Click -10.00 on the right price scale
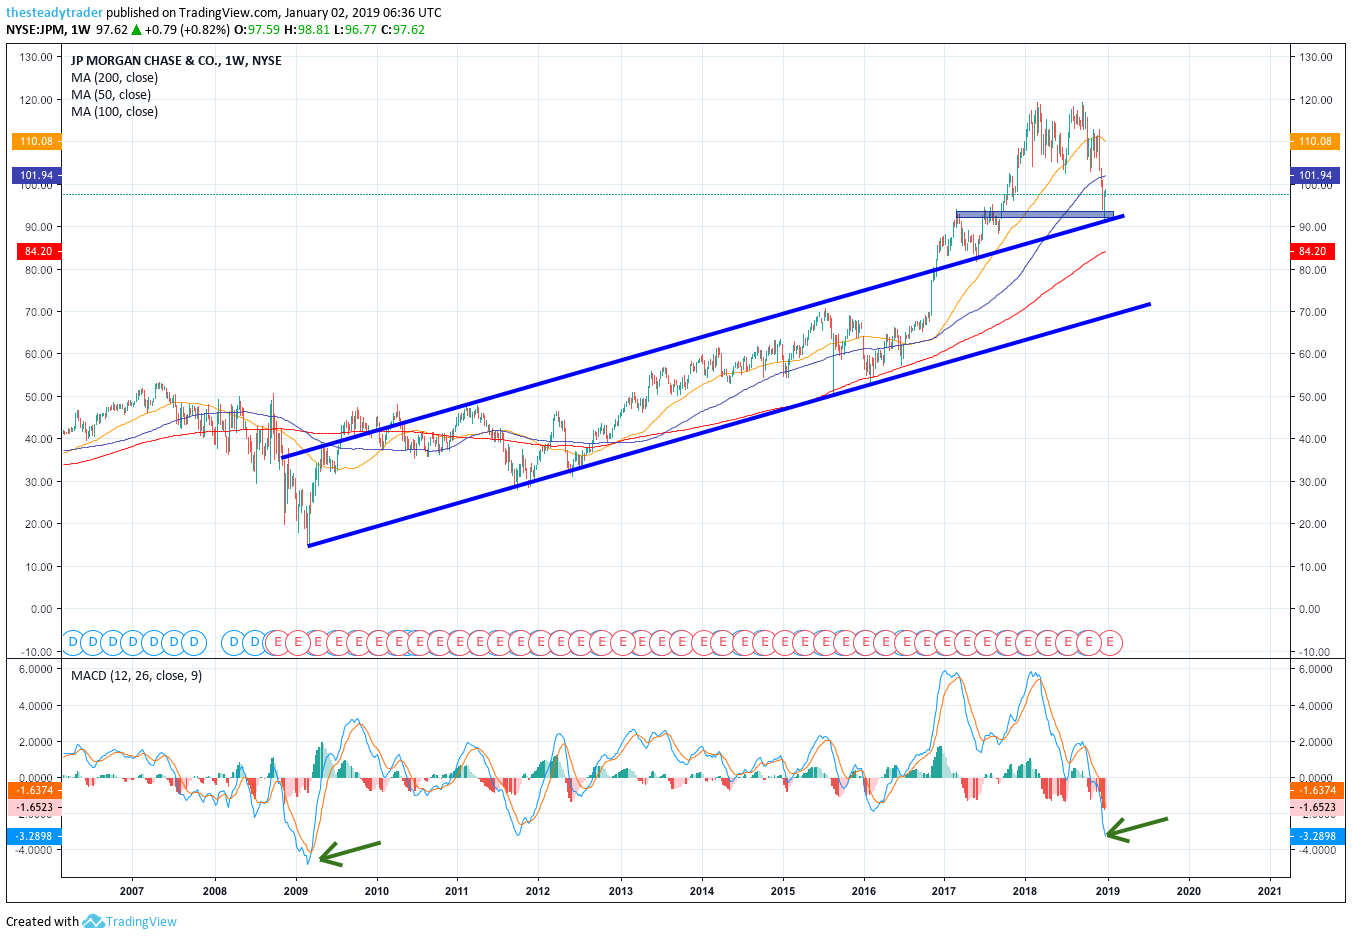Viewport: 1352px width, 939px height. tap(1315, 652)
